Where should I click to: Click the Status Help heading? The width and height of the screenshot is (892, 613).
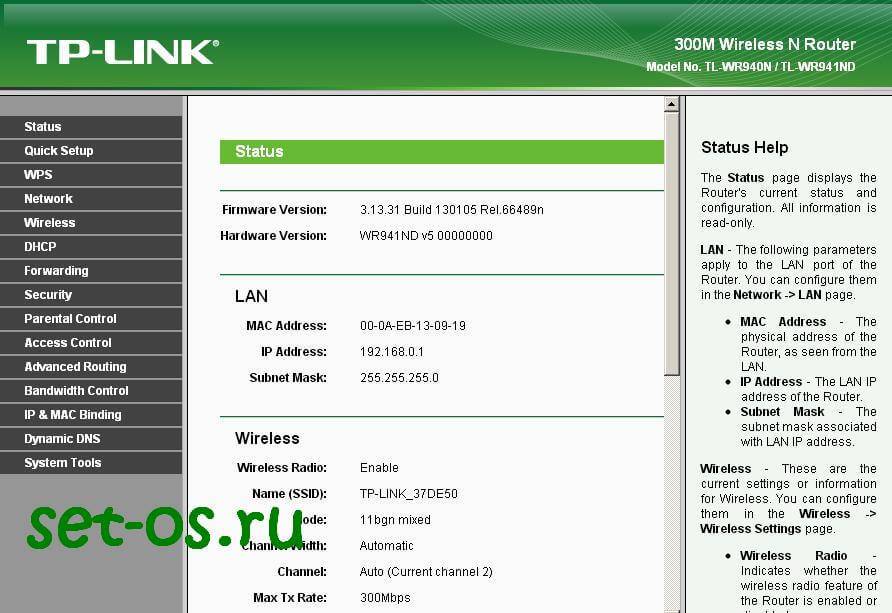pyautogui.click(x=744, y=148)
